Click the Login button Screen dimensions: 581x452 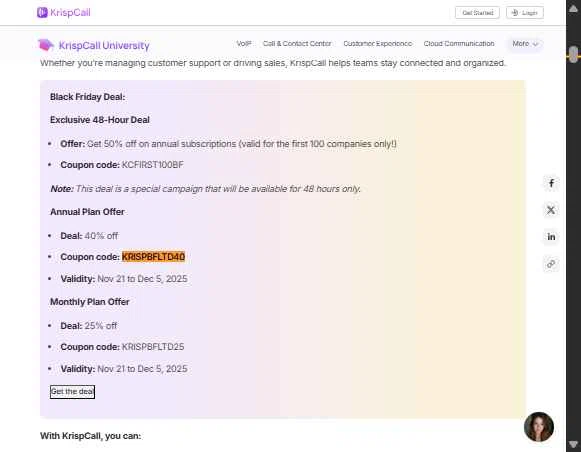coord(525,13)
